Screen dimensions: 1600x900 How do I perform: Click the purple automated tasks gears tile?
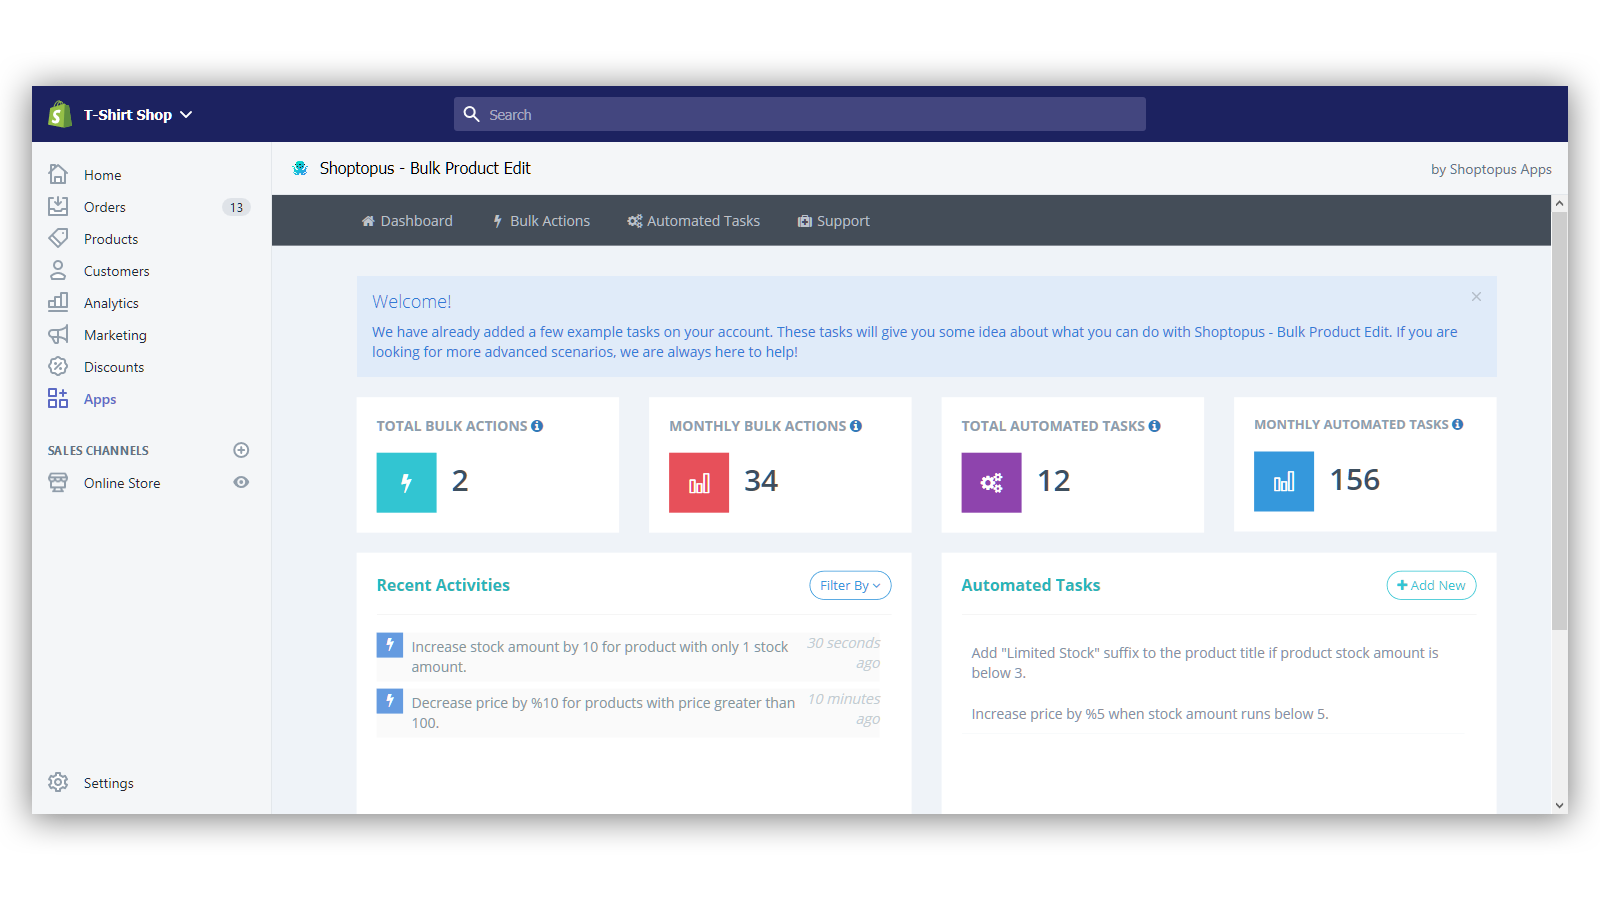991,483
